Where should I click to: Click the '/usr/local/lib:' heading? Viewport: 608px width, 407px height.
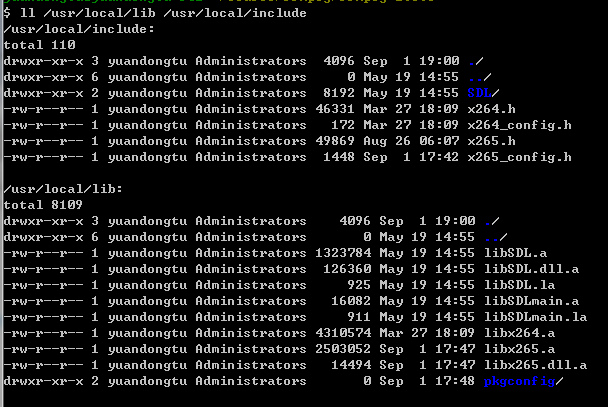click(x=63, y=189)
